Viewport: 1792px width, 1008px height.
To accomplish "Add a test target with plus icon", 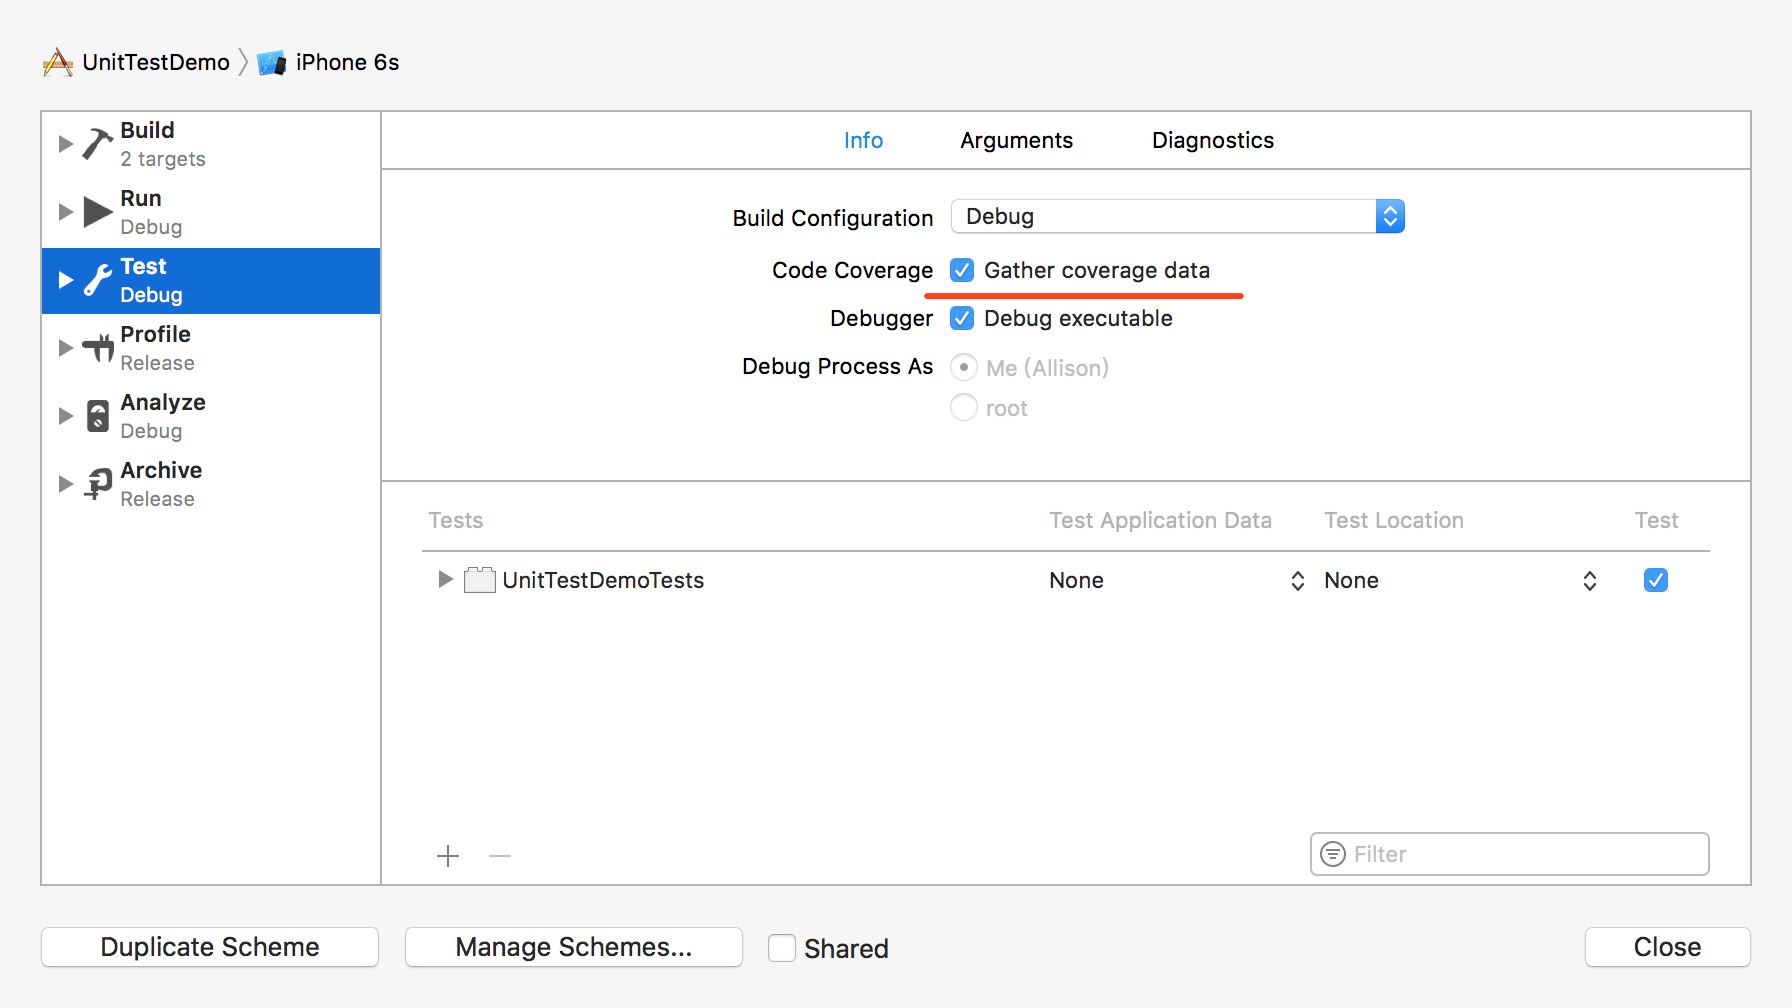I will tap(448, 856).
